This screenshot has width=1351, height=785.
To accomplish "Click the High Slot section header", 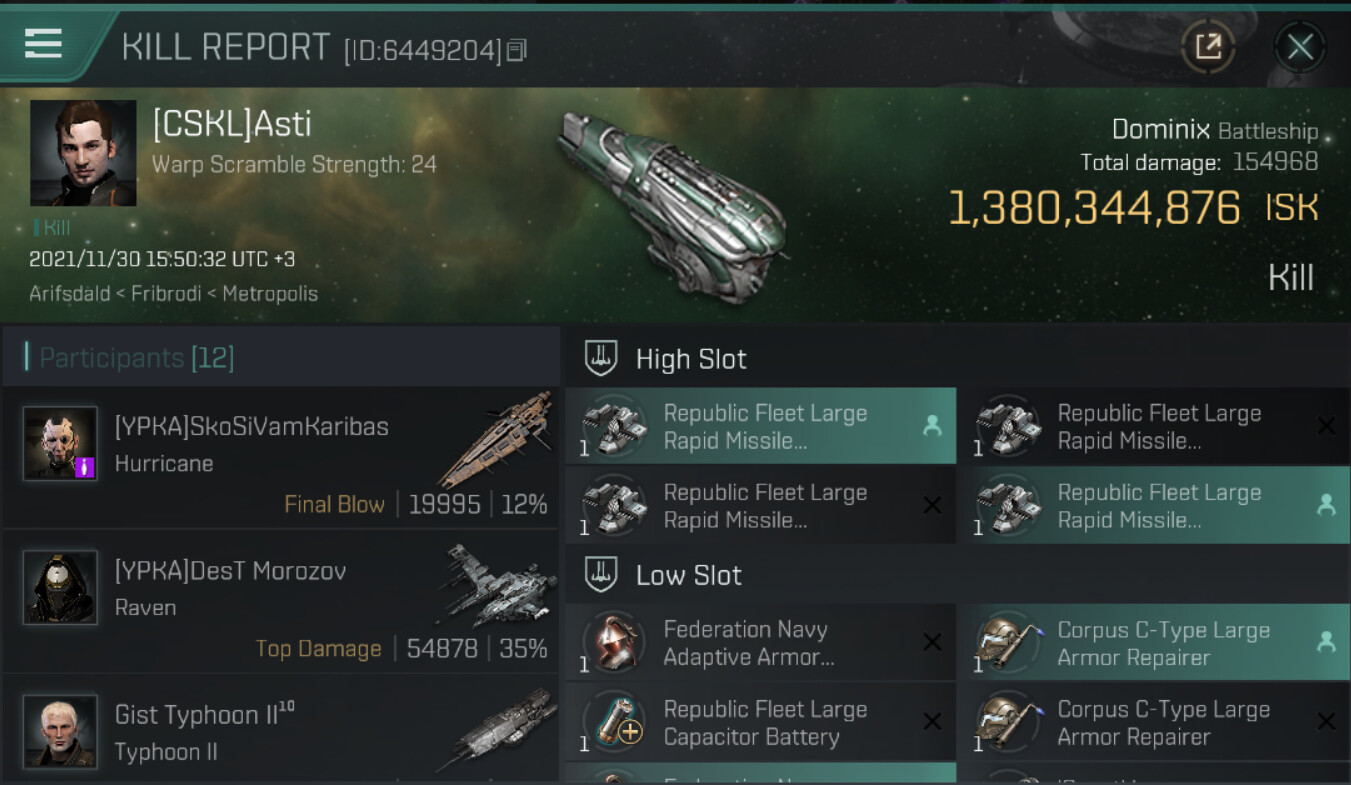I will click(x=691, y=359).
